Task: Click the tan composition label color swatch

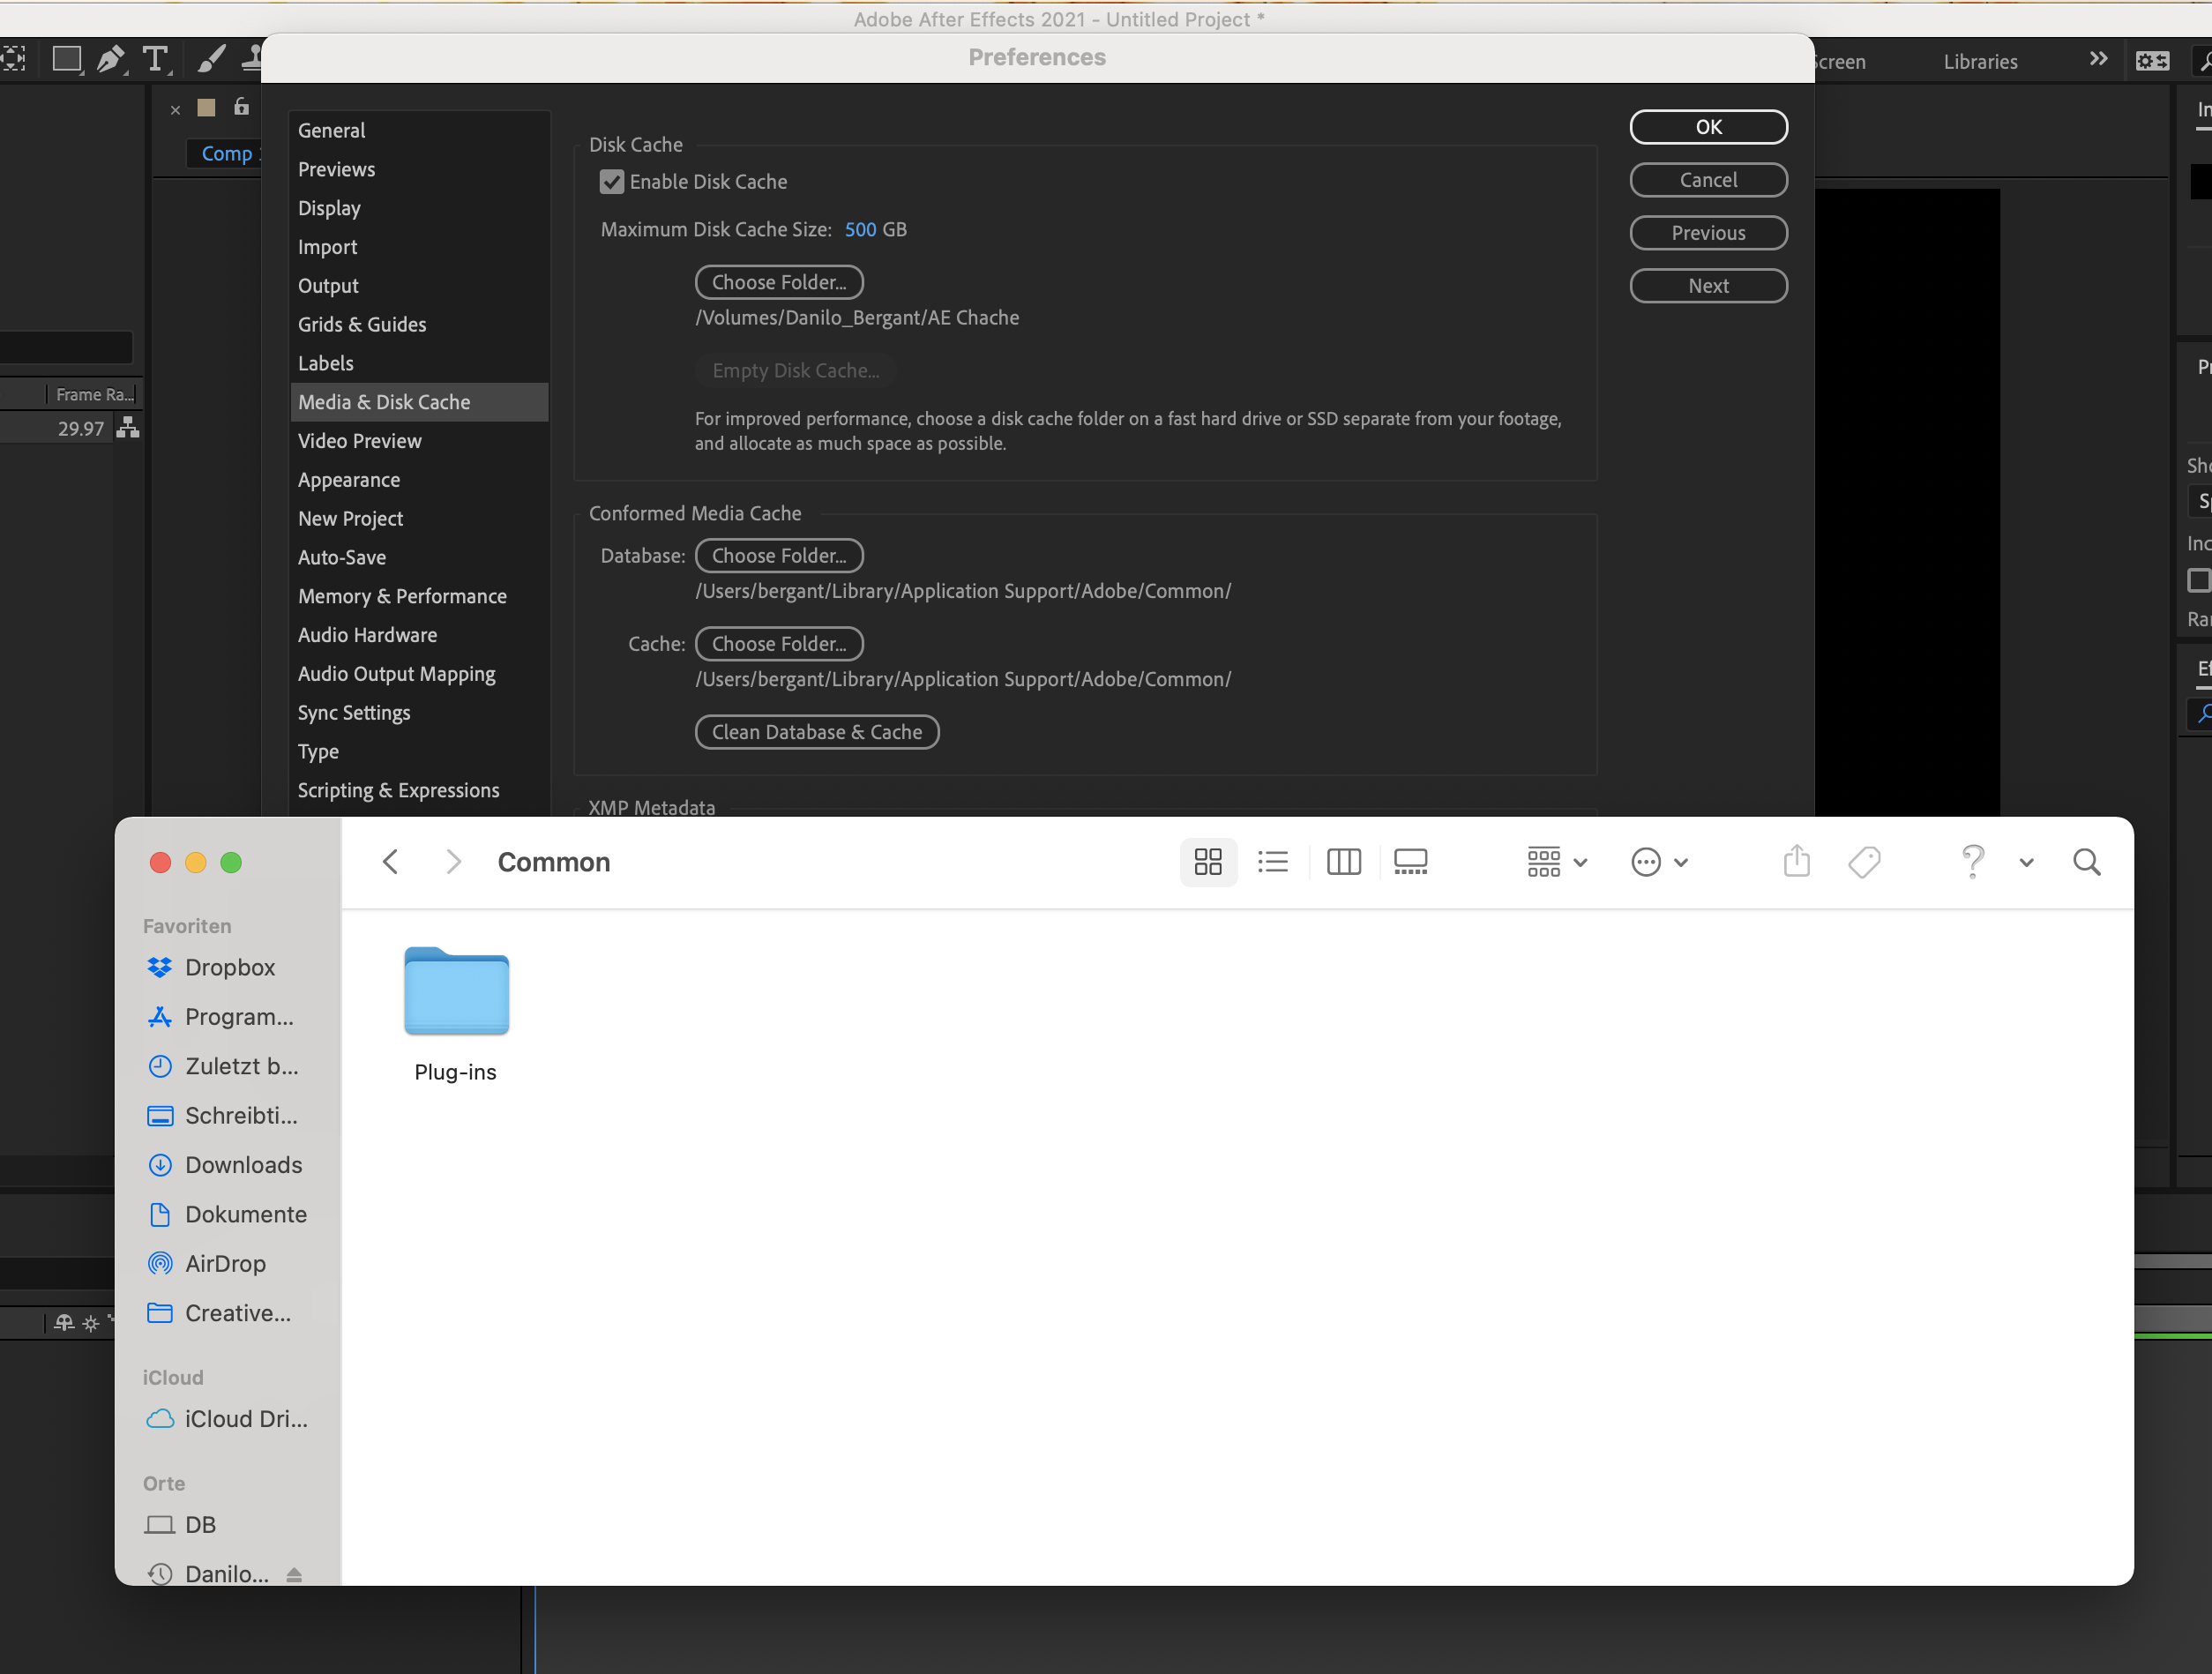Action: 206,108
